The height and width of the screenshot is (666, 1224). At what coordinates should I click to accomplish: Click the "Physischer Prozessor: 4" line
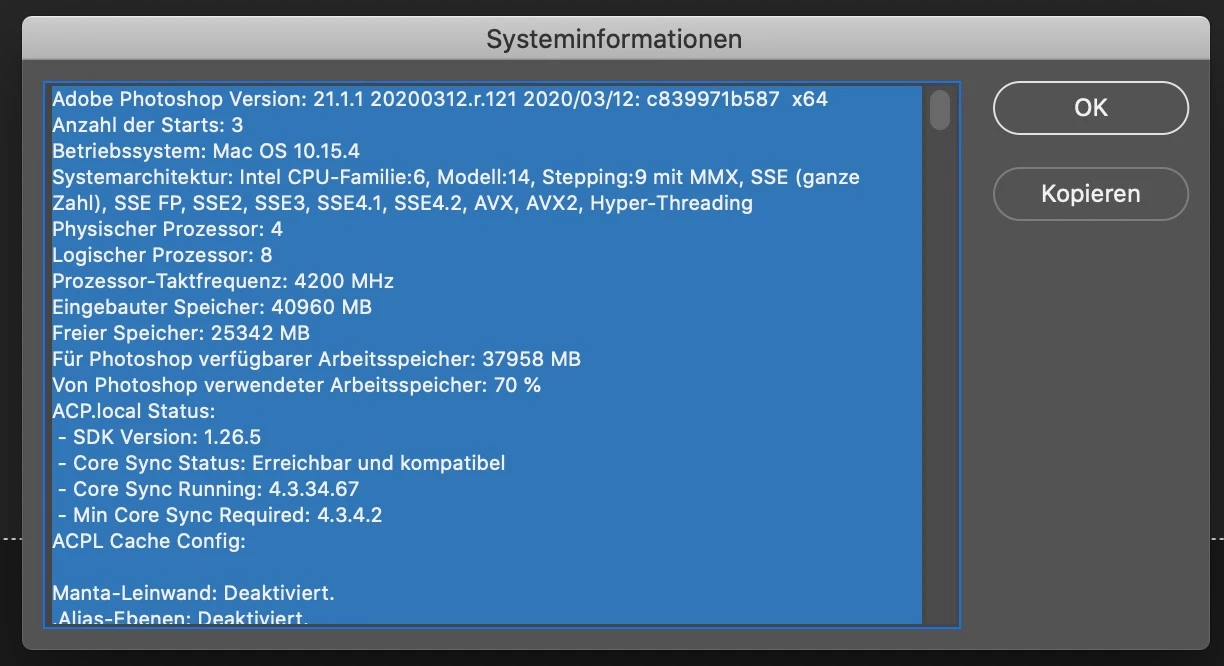(x=167, y=229)
